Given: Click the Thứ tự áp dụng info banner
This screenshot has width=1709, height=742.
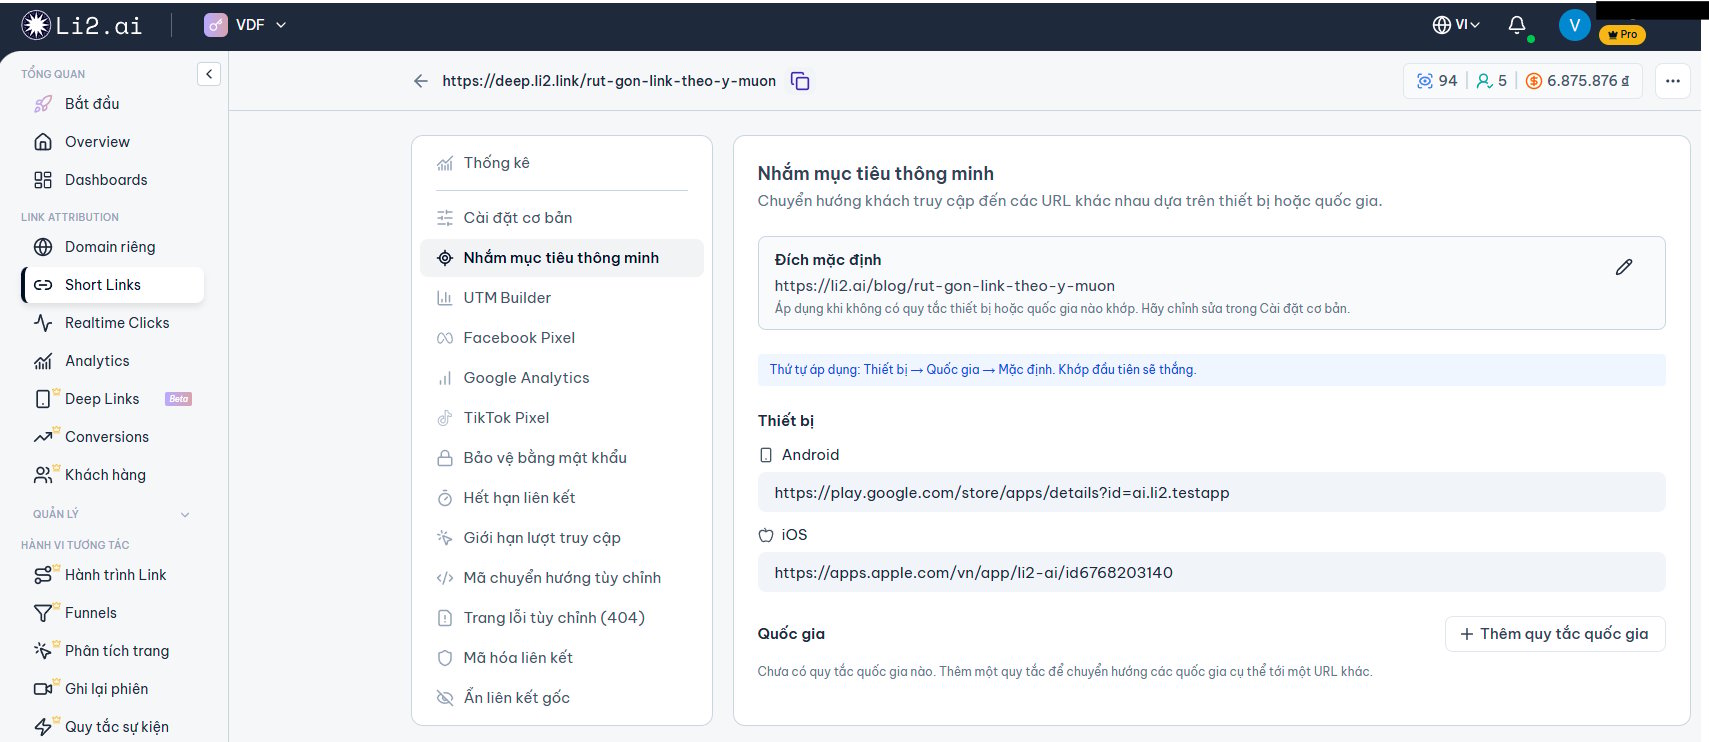Looking at the screenshot, I should click(1212, 370).
